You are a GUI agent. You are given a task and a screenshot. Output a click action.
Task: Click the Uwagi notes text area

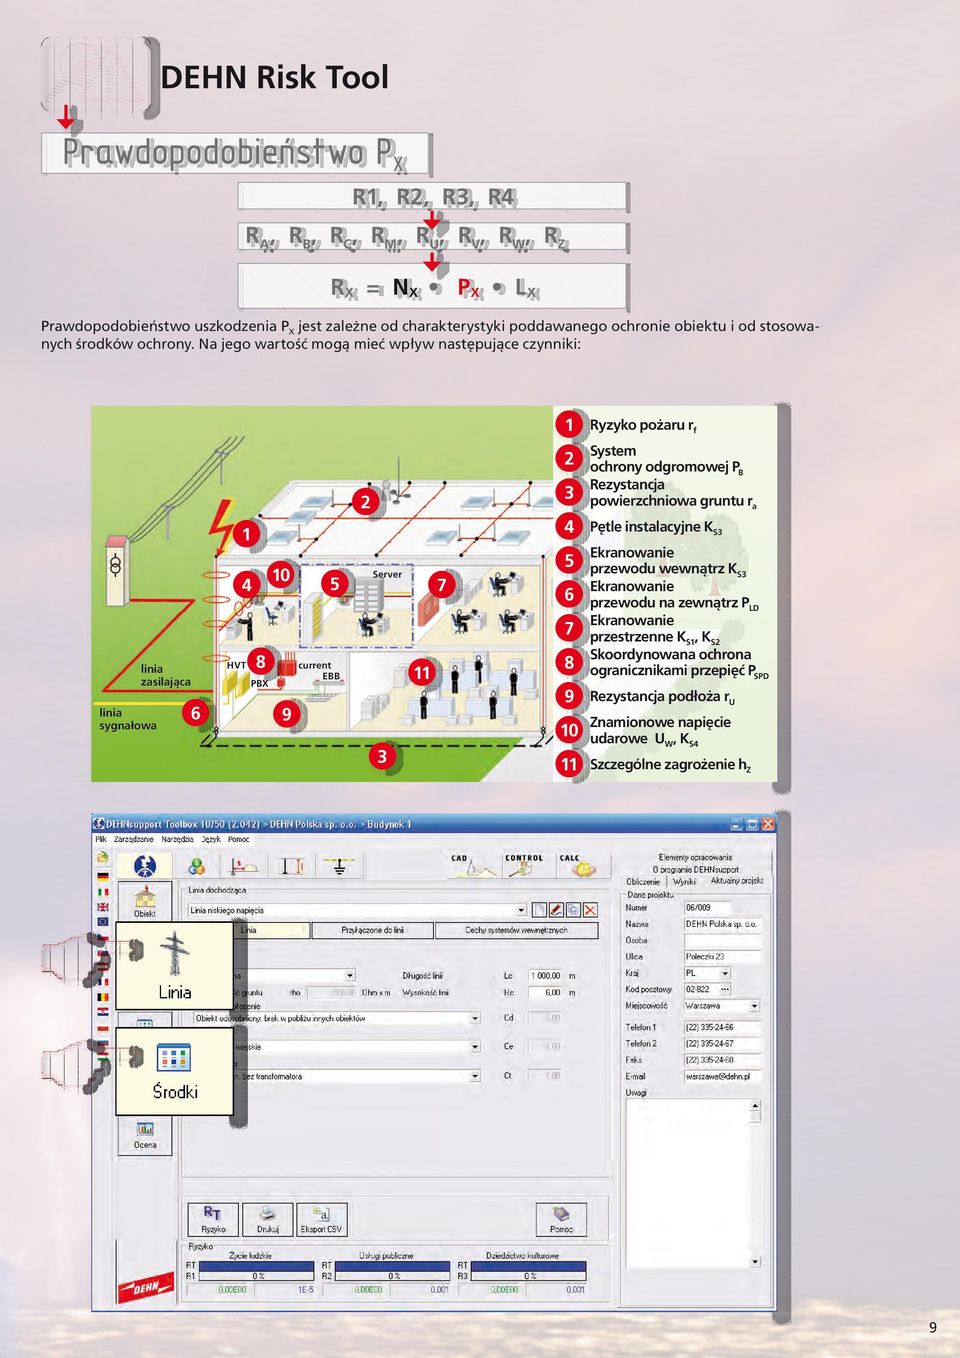[x=688, y=1184]
